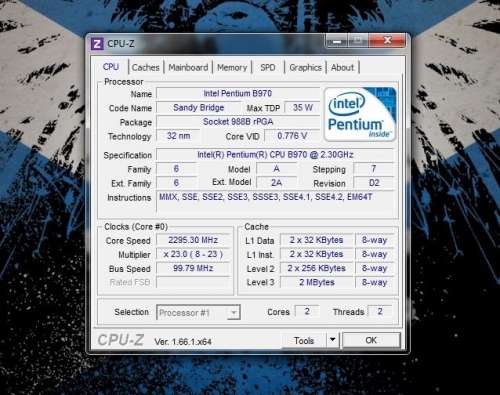Open the Tools dropdown arrow

coord(333,340)
